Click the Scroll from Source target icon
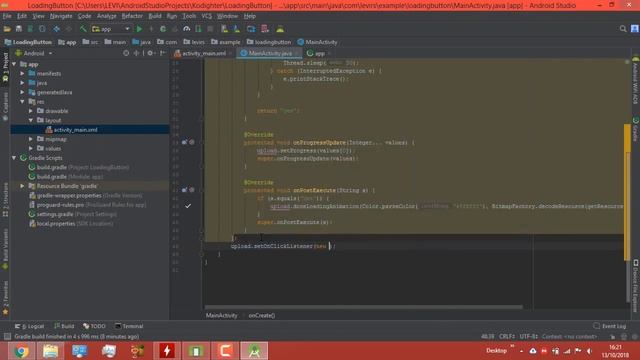 pos(126,53)
